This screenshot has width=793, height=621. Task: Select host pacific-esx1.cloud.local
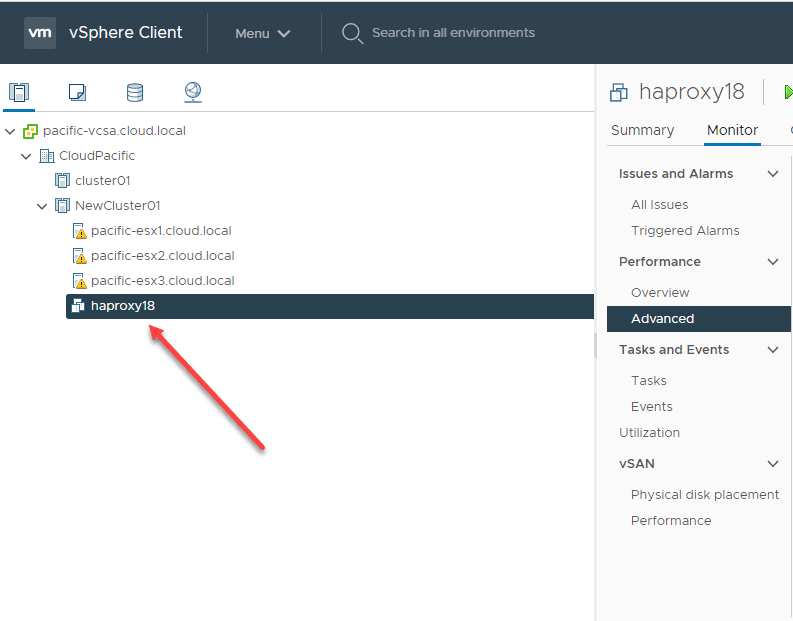coord(161,231)
